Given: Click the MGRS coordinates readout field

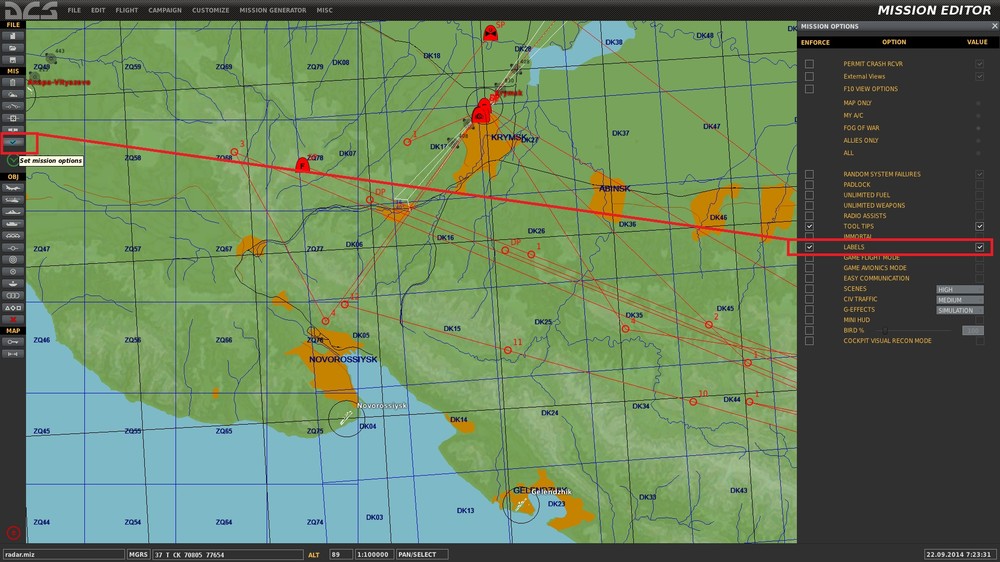Looking at the screenshot, I should [x=228, y=554].
